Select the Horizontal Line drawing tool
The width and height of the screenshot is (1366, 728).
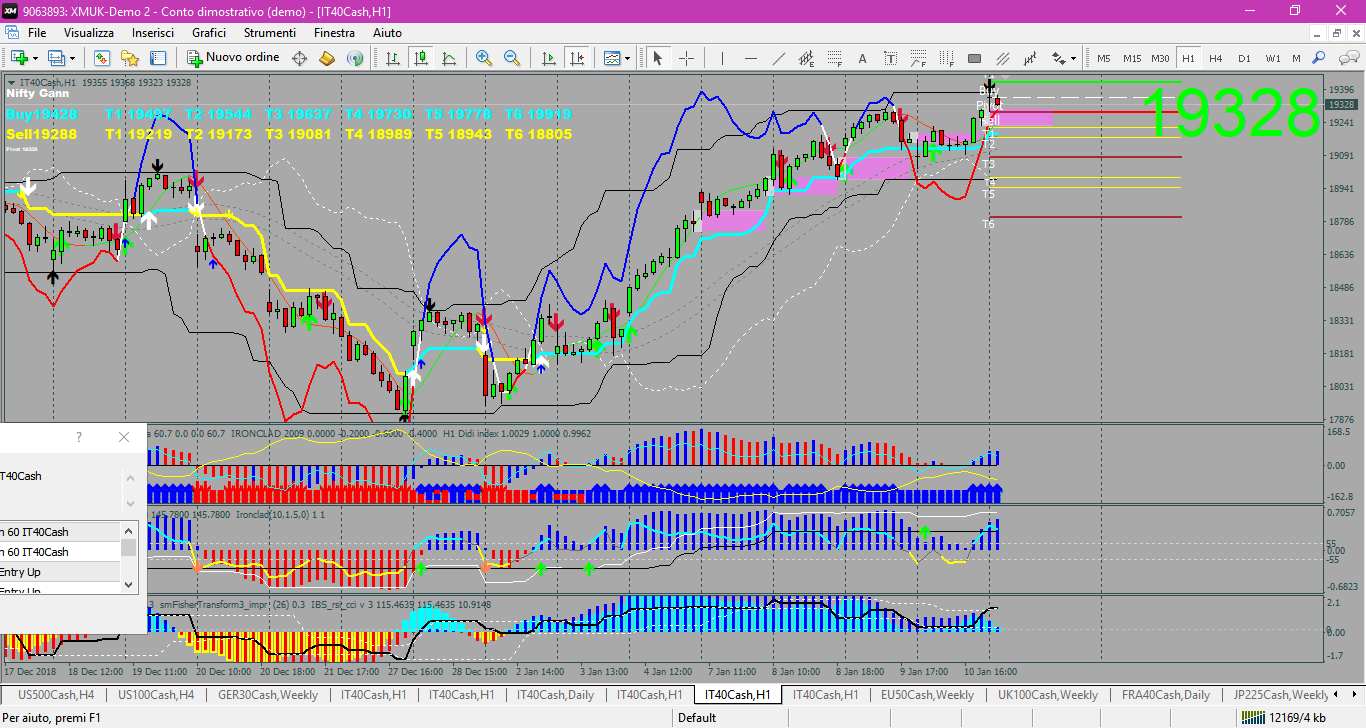750,58
